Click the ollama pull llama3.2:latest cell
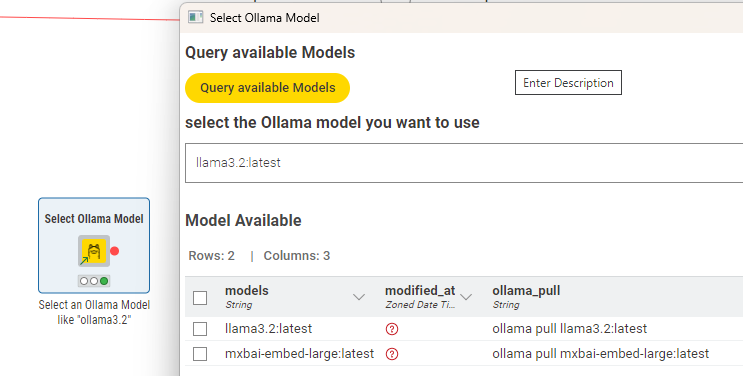The image size is (743, 376). pos(570,329)
